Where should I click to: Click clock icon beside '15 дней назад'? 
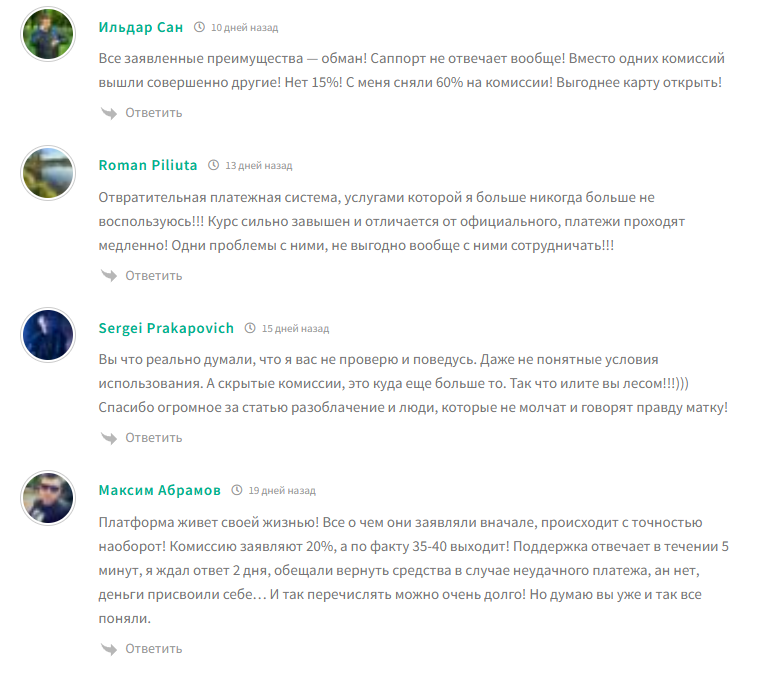coord(250,328)
